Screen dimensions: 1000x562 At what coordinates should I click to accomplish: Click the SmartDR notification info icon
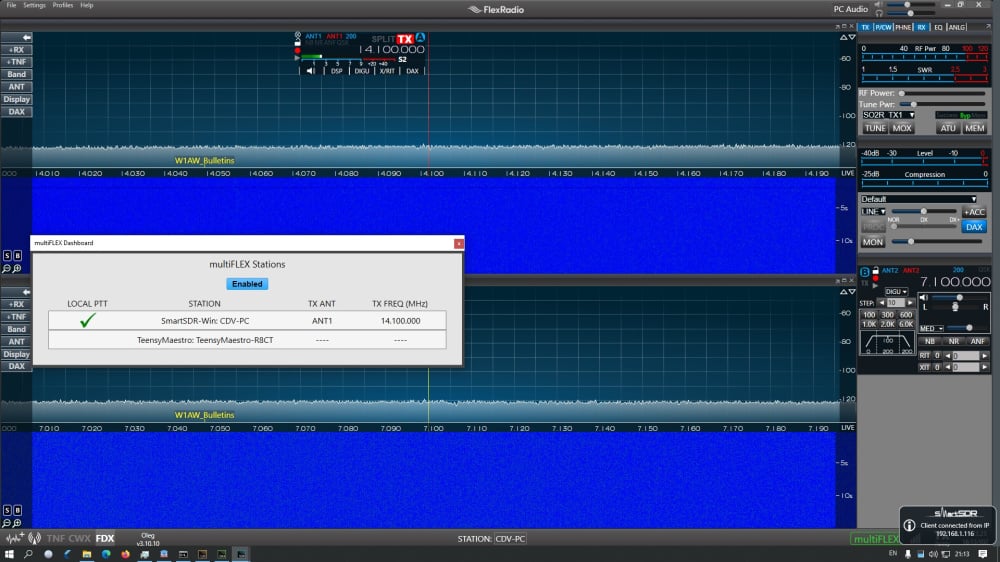[909, 526]
